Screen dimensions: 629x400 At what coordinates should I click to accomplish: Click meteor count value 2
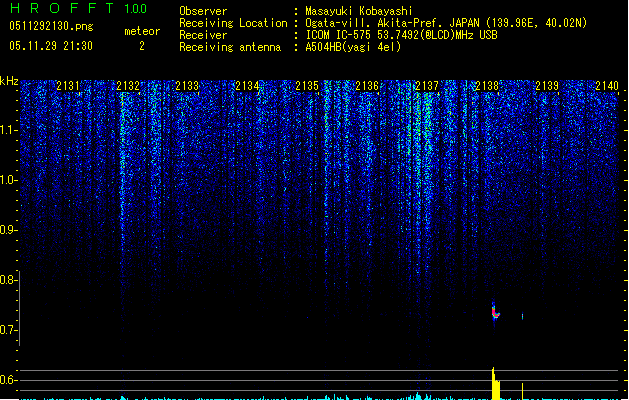[x=142, y=46]
